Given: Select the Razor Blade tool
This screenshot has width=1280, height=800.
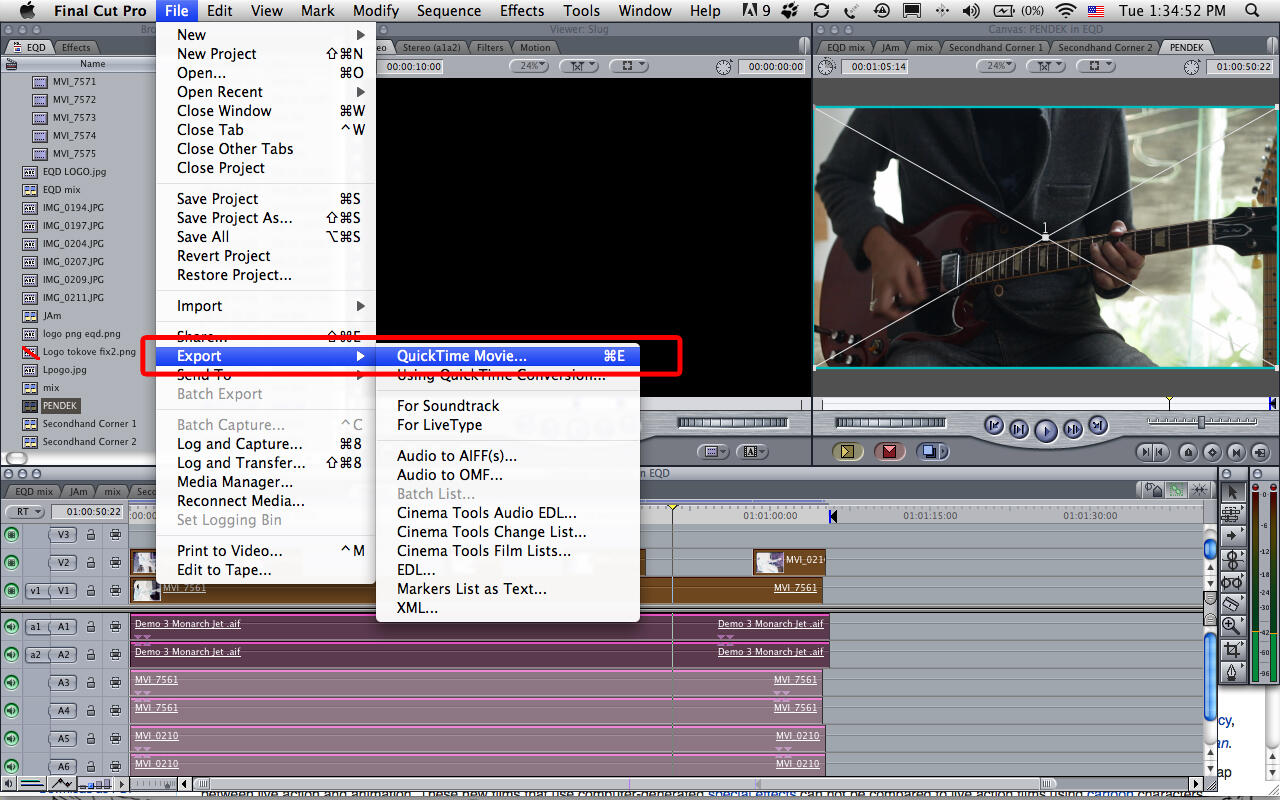Looking at the screenshot, I should [1232, 603].
